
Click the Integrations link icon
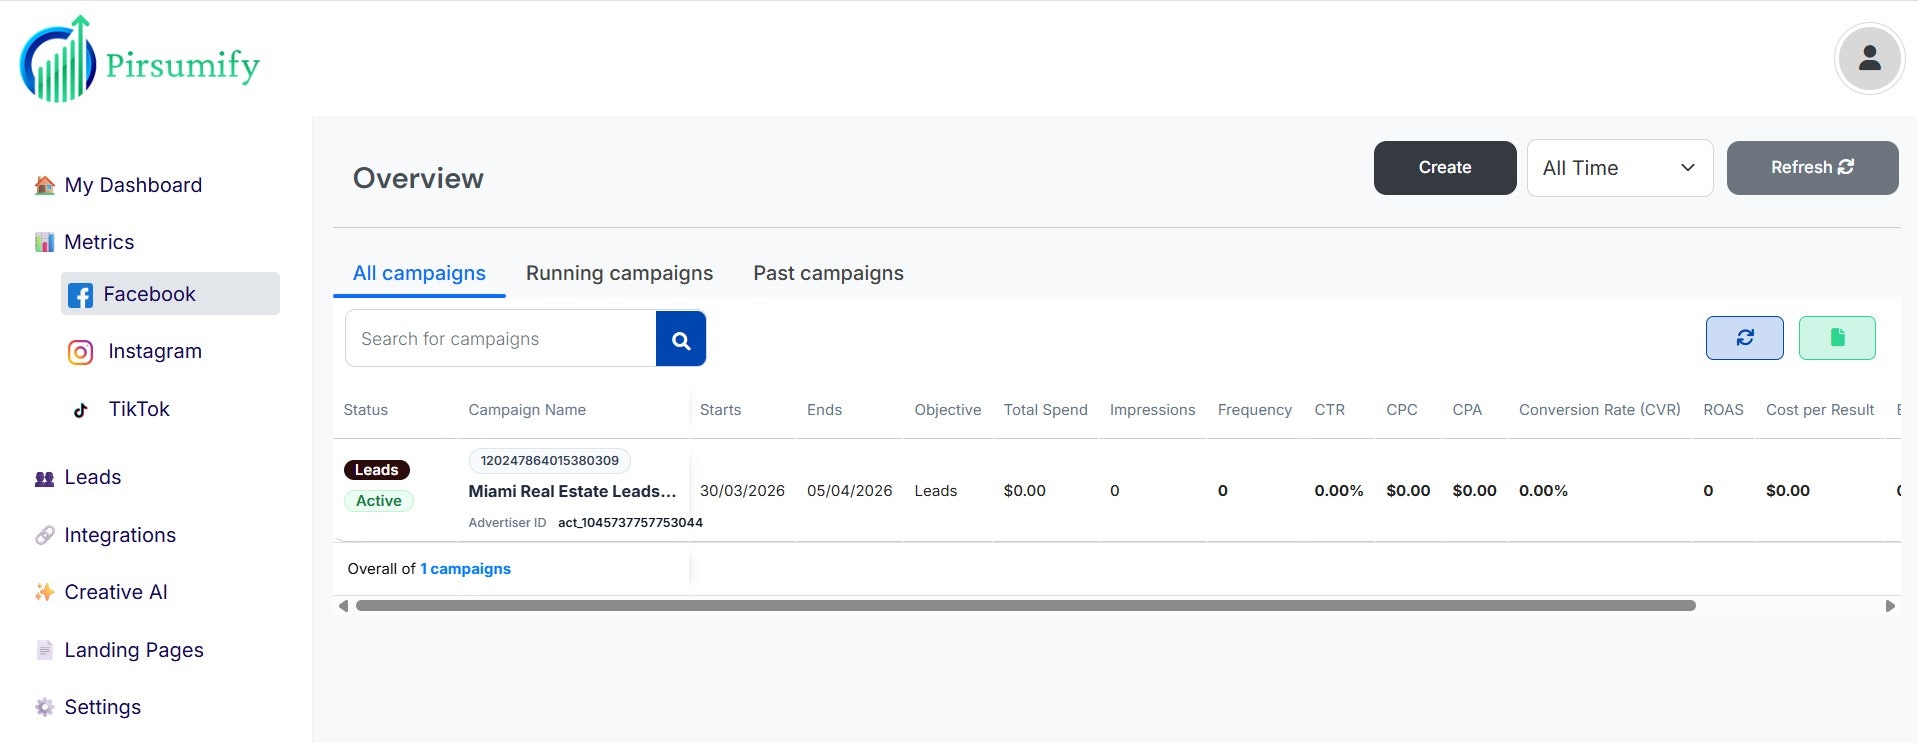point(45,535)
